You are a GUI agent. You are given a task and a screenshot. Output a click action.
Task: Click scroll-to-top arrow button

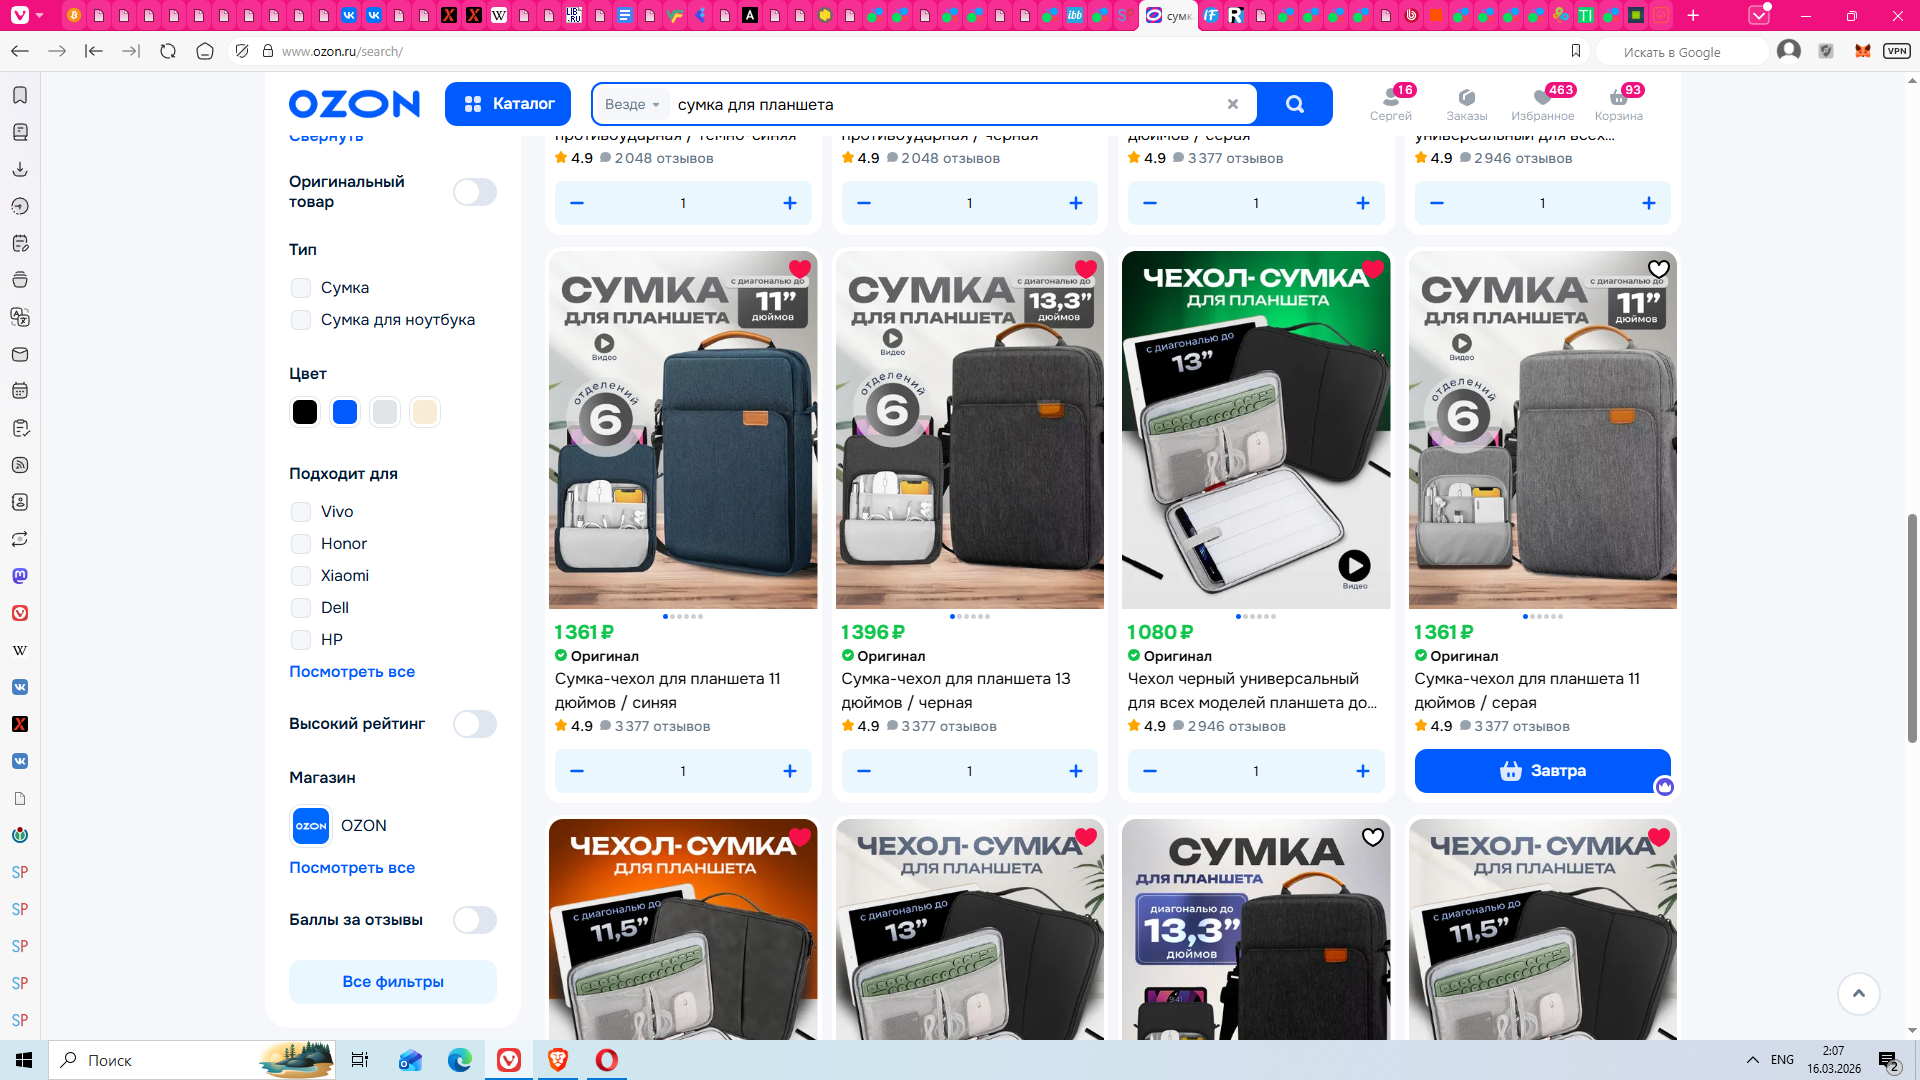pyautogui.click(x=1858, y=993)
